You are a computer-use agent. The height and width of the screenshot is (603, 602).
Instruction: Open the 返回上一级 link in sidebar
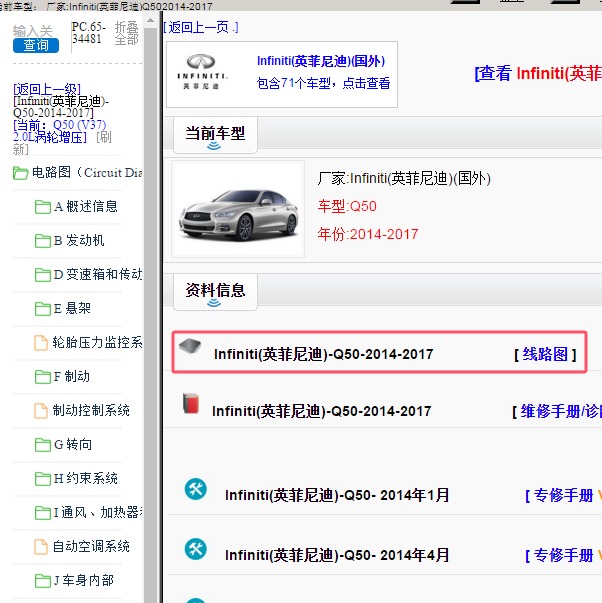click(47, 89)
